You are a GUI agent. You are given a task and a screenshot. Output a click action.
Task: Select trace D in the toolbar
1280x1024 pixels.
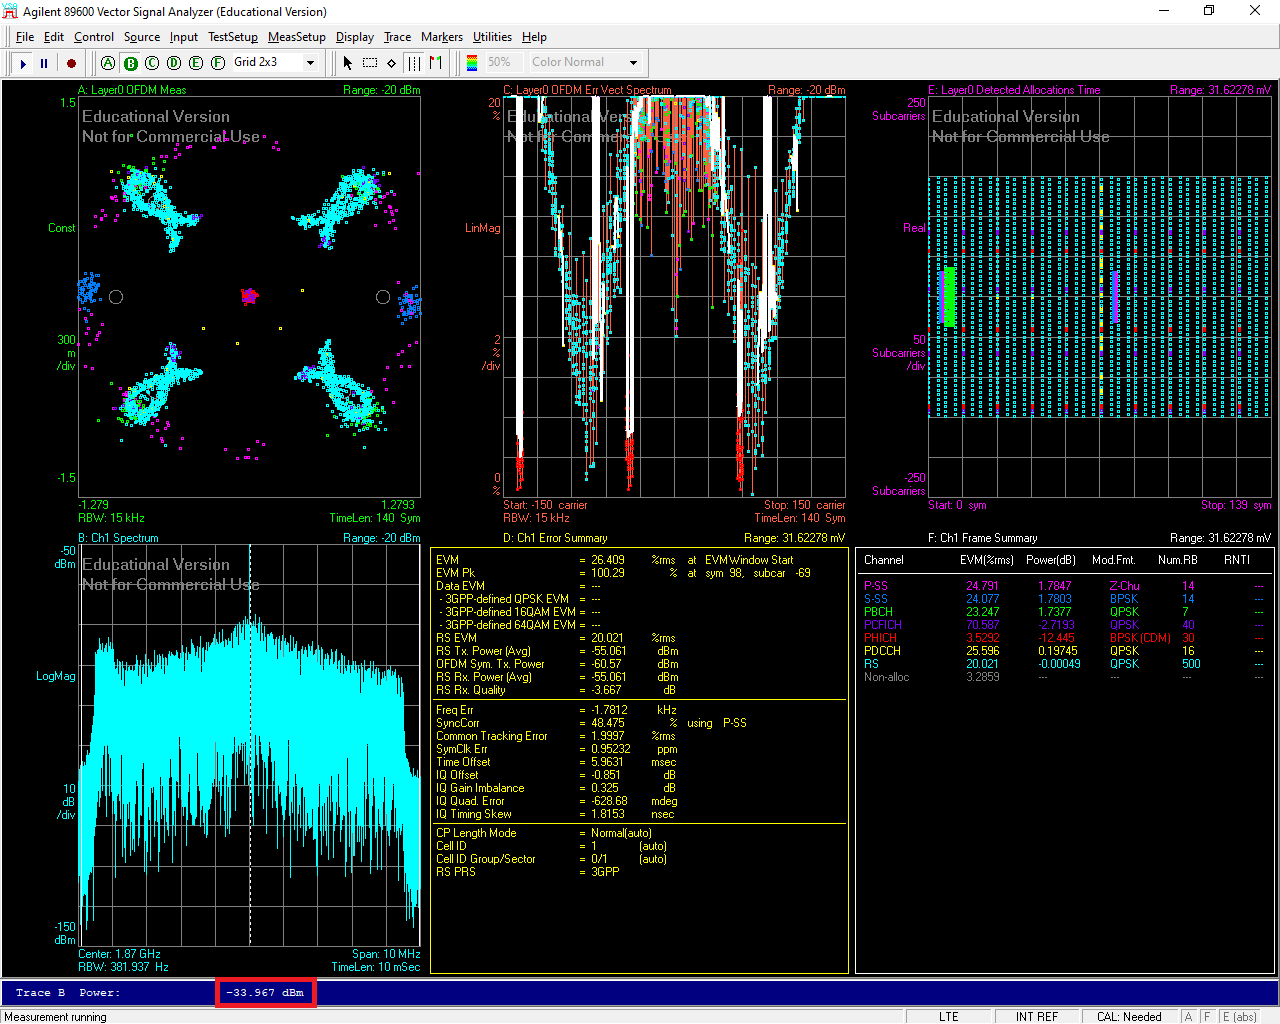174,63
